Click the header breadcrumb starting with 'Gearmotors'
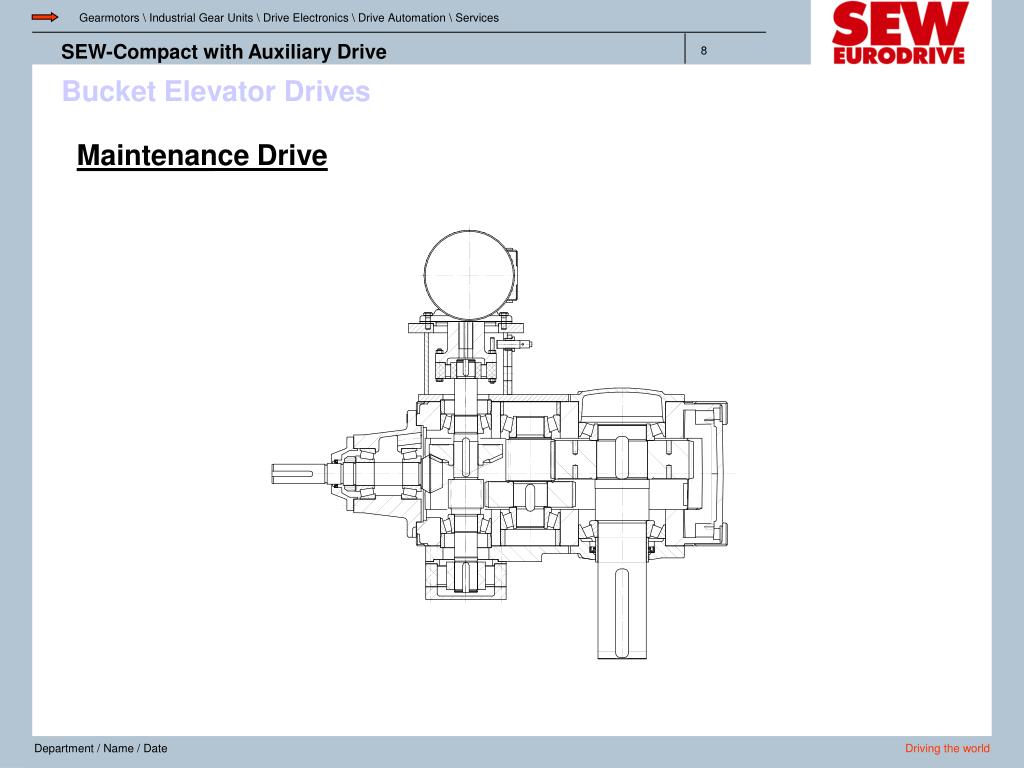 289,18
